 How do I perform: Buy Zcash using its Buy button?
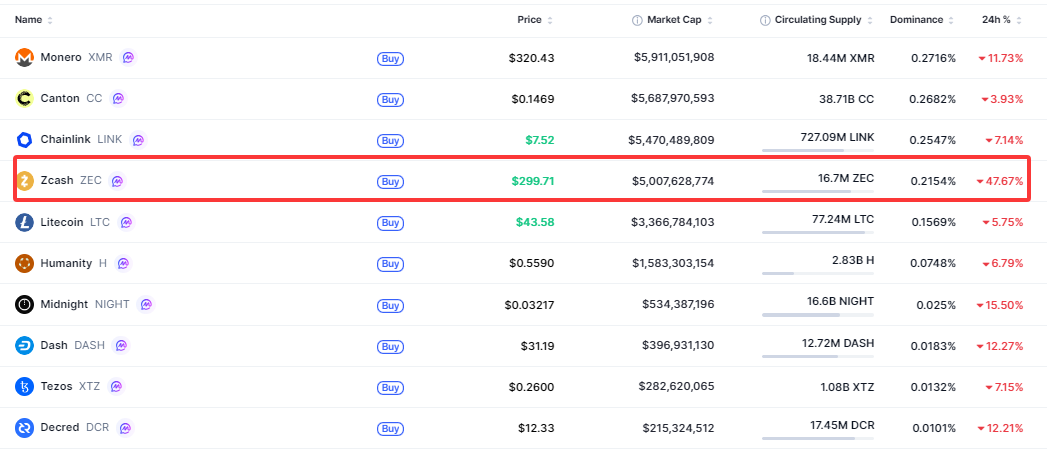tap(390, 182)
